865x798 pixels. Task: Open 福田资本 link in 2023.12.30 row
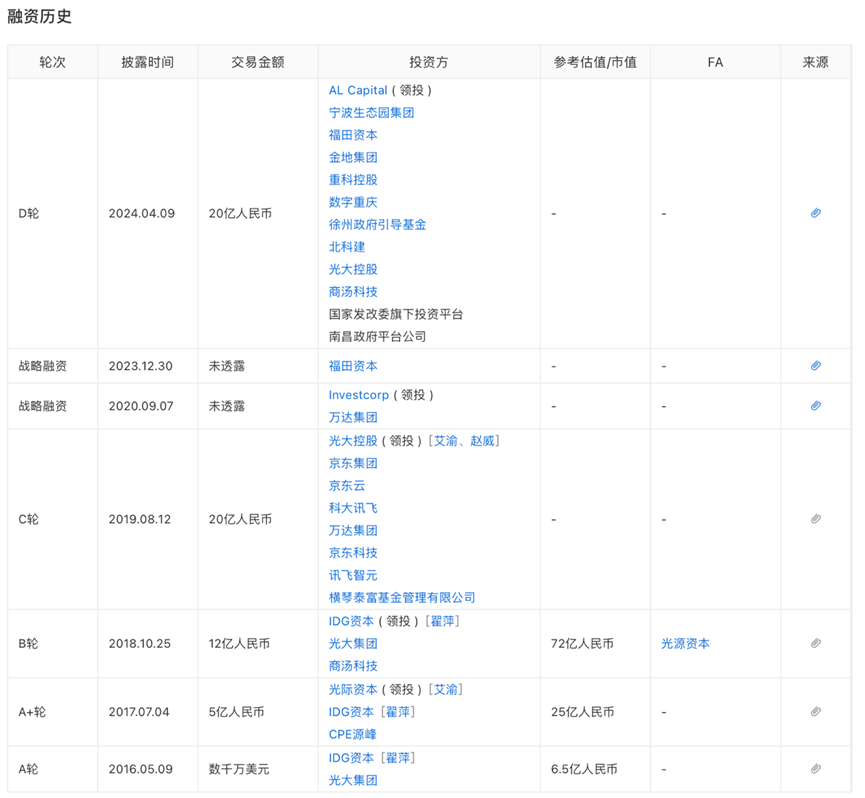pos(353,366)
